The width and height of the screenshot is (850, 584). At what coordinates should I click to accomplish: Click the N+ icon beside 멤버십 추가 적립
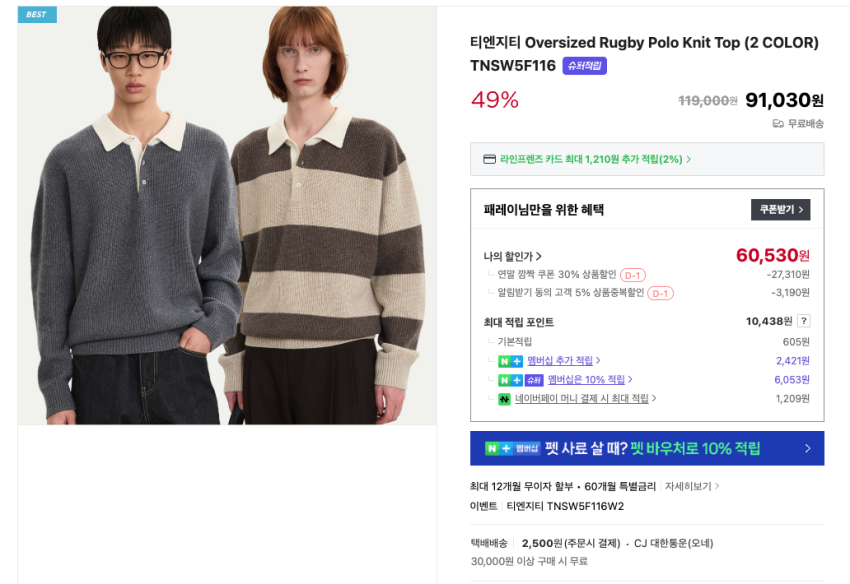[510, 361]
